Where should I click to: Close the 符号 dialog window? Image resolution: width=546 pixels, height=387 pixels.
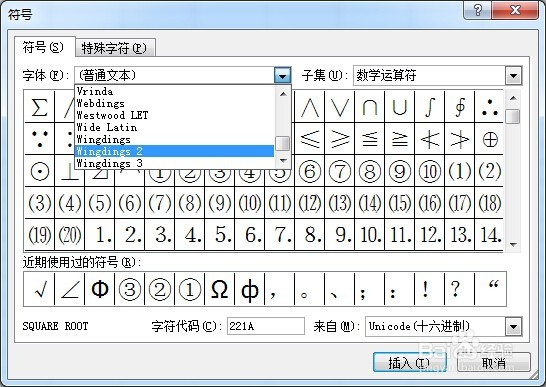click(516, 10)
